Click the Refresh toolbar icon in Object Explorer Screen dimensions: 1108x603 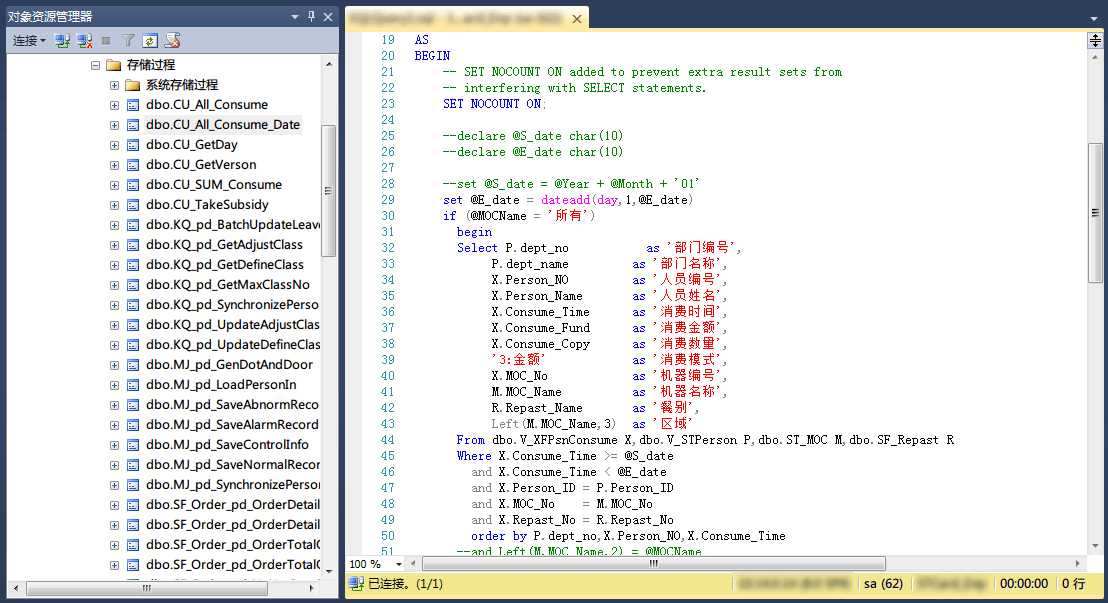[150, 41]
